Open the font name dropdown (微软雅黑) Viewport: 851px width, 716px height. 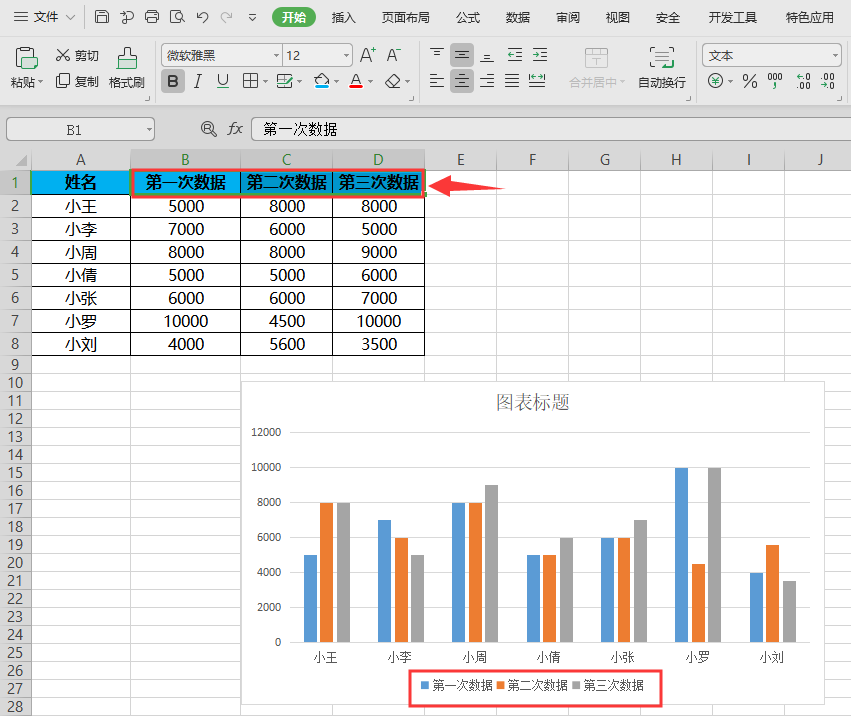coord(219,55)
